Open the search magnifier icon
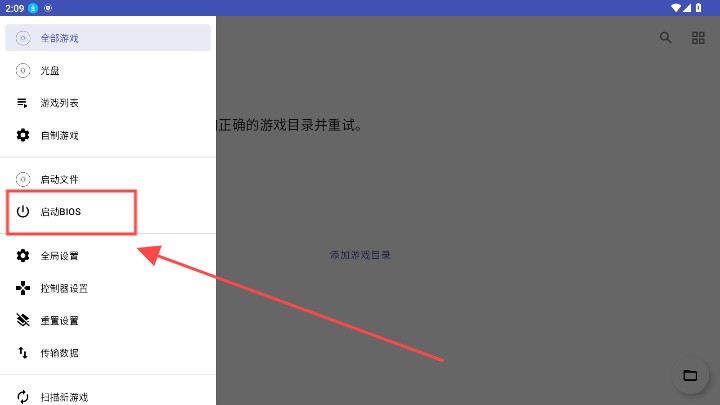 (x=665, y=38)
